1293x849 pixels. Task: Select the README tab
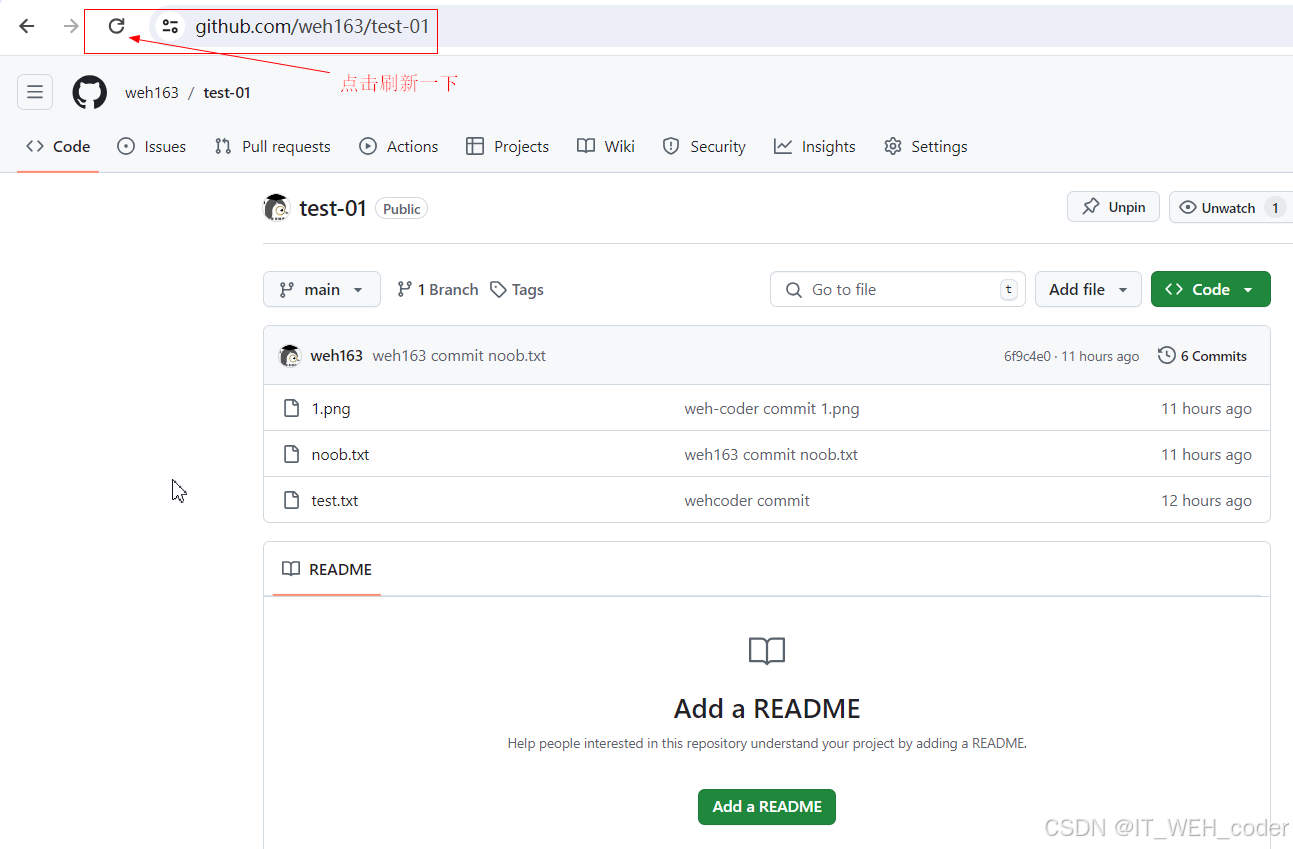tap(327, 569)
